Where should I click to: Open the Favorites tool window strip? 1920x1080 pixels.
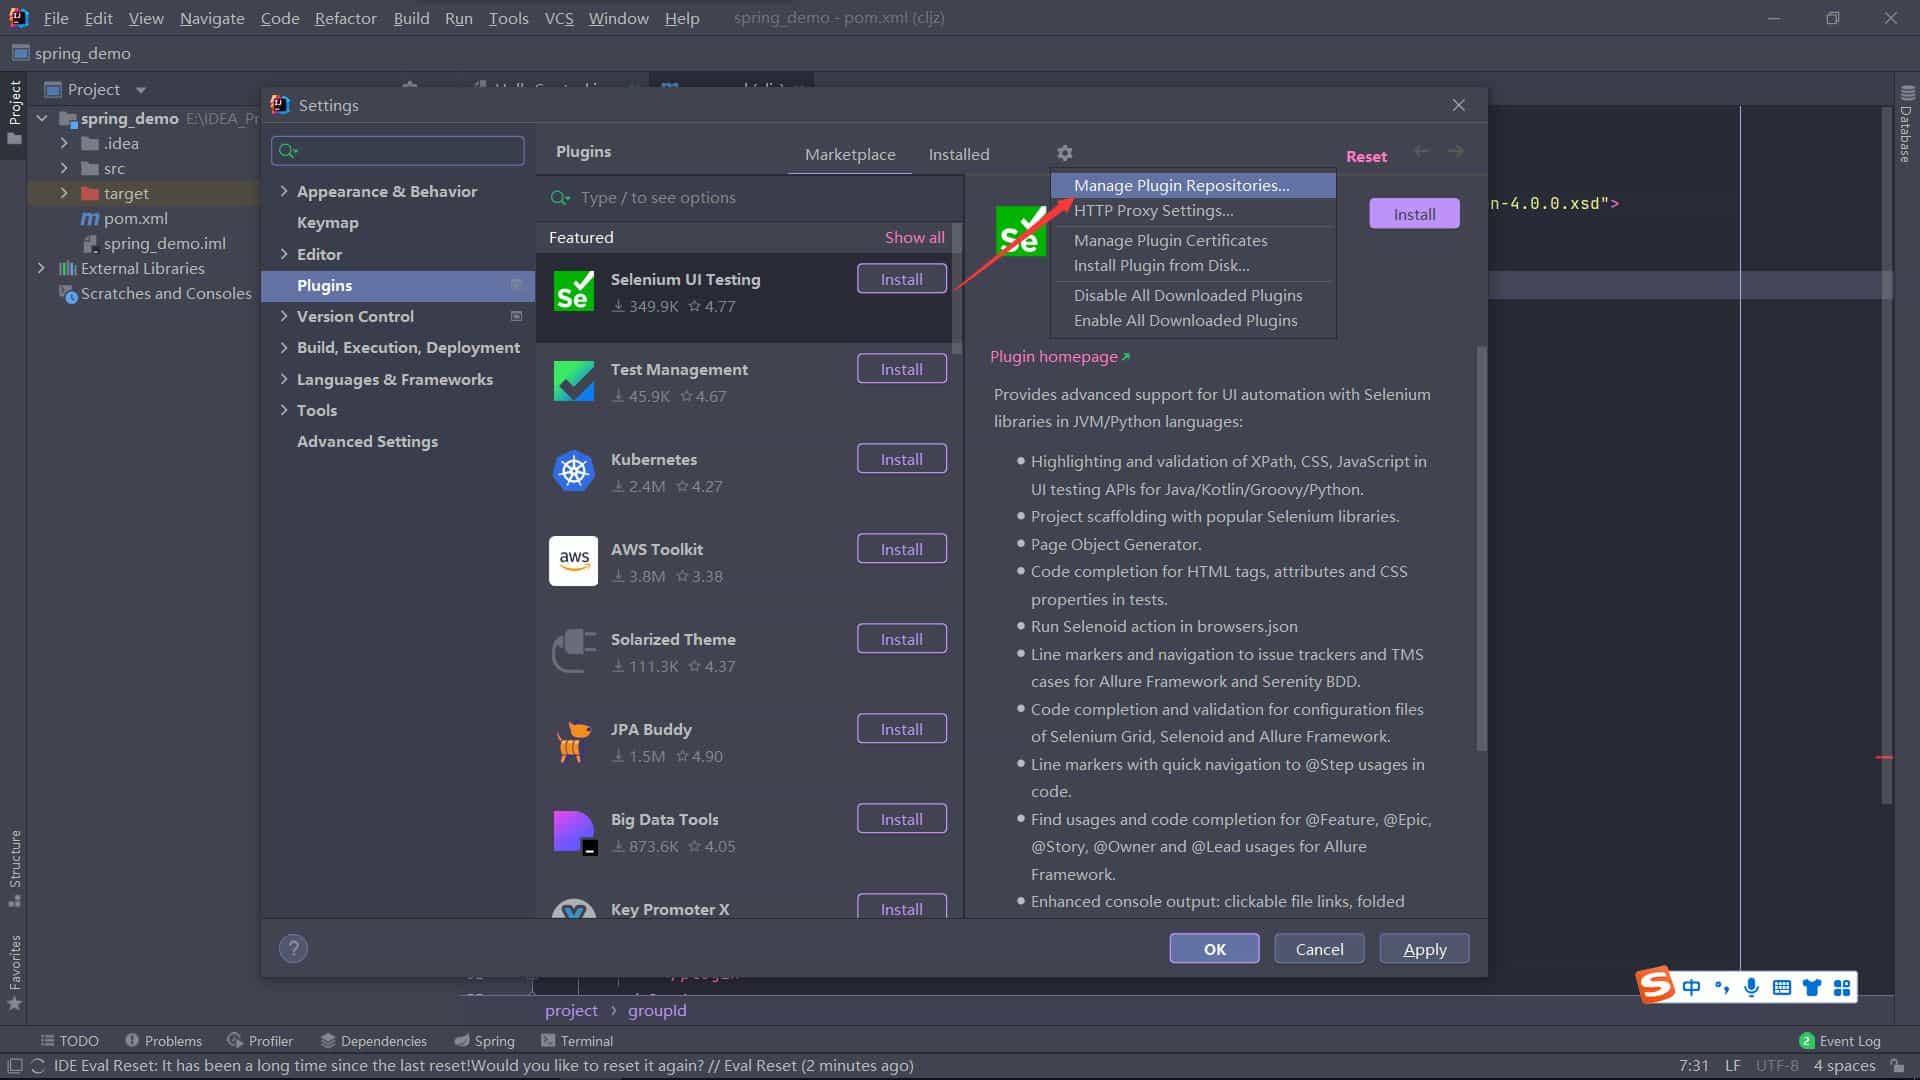(x=15, y=972)
